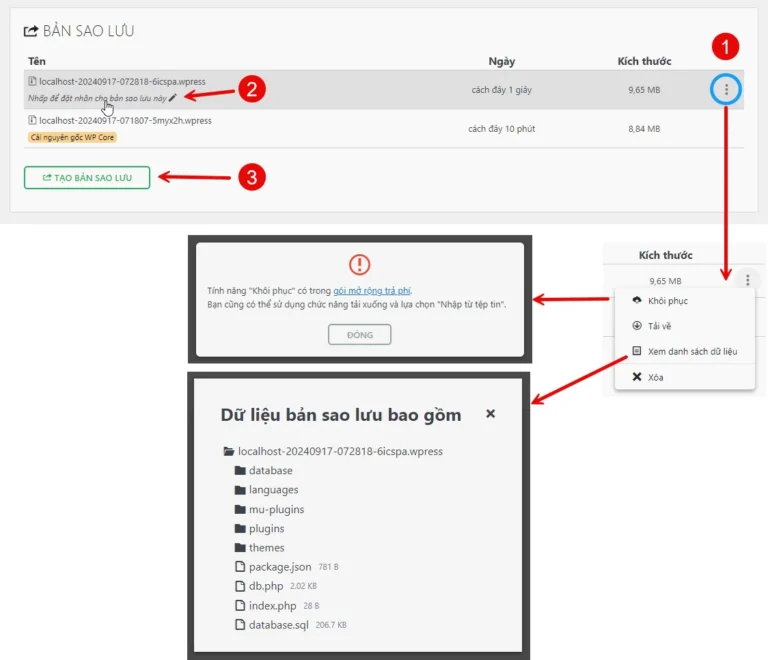Viewport: 768px width, 660px height.
Task: Close the Dữ liệu bản sao lưu dialog
Action: coord(490,414)
